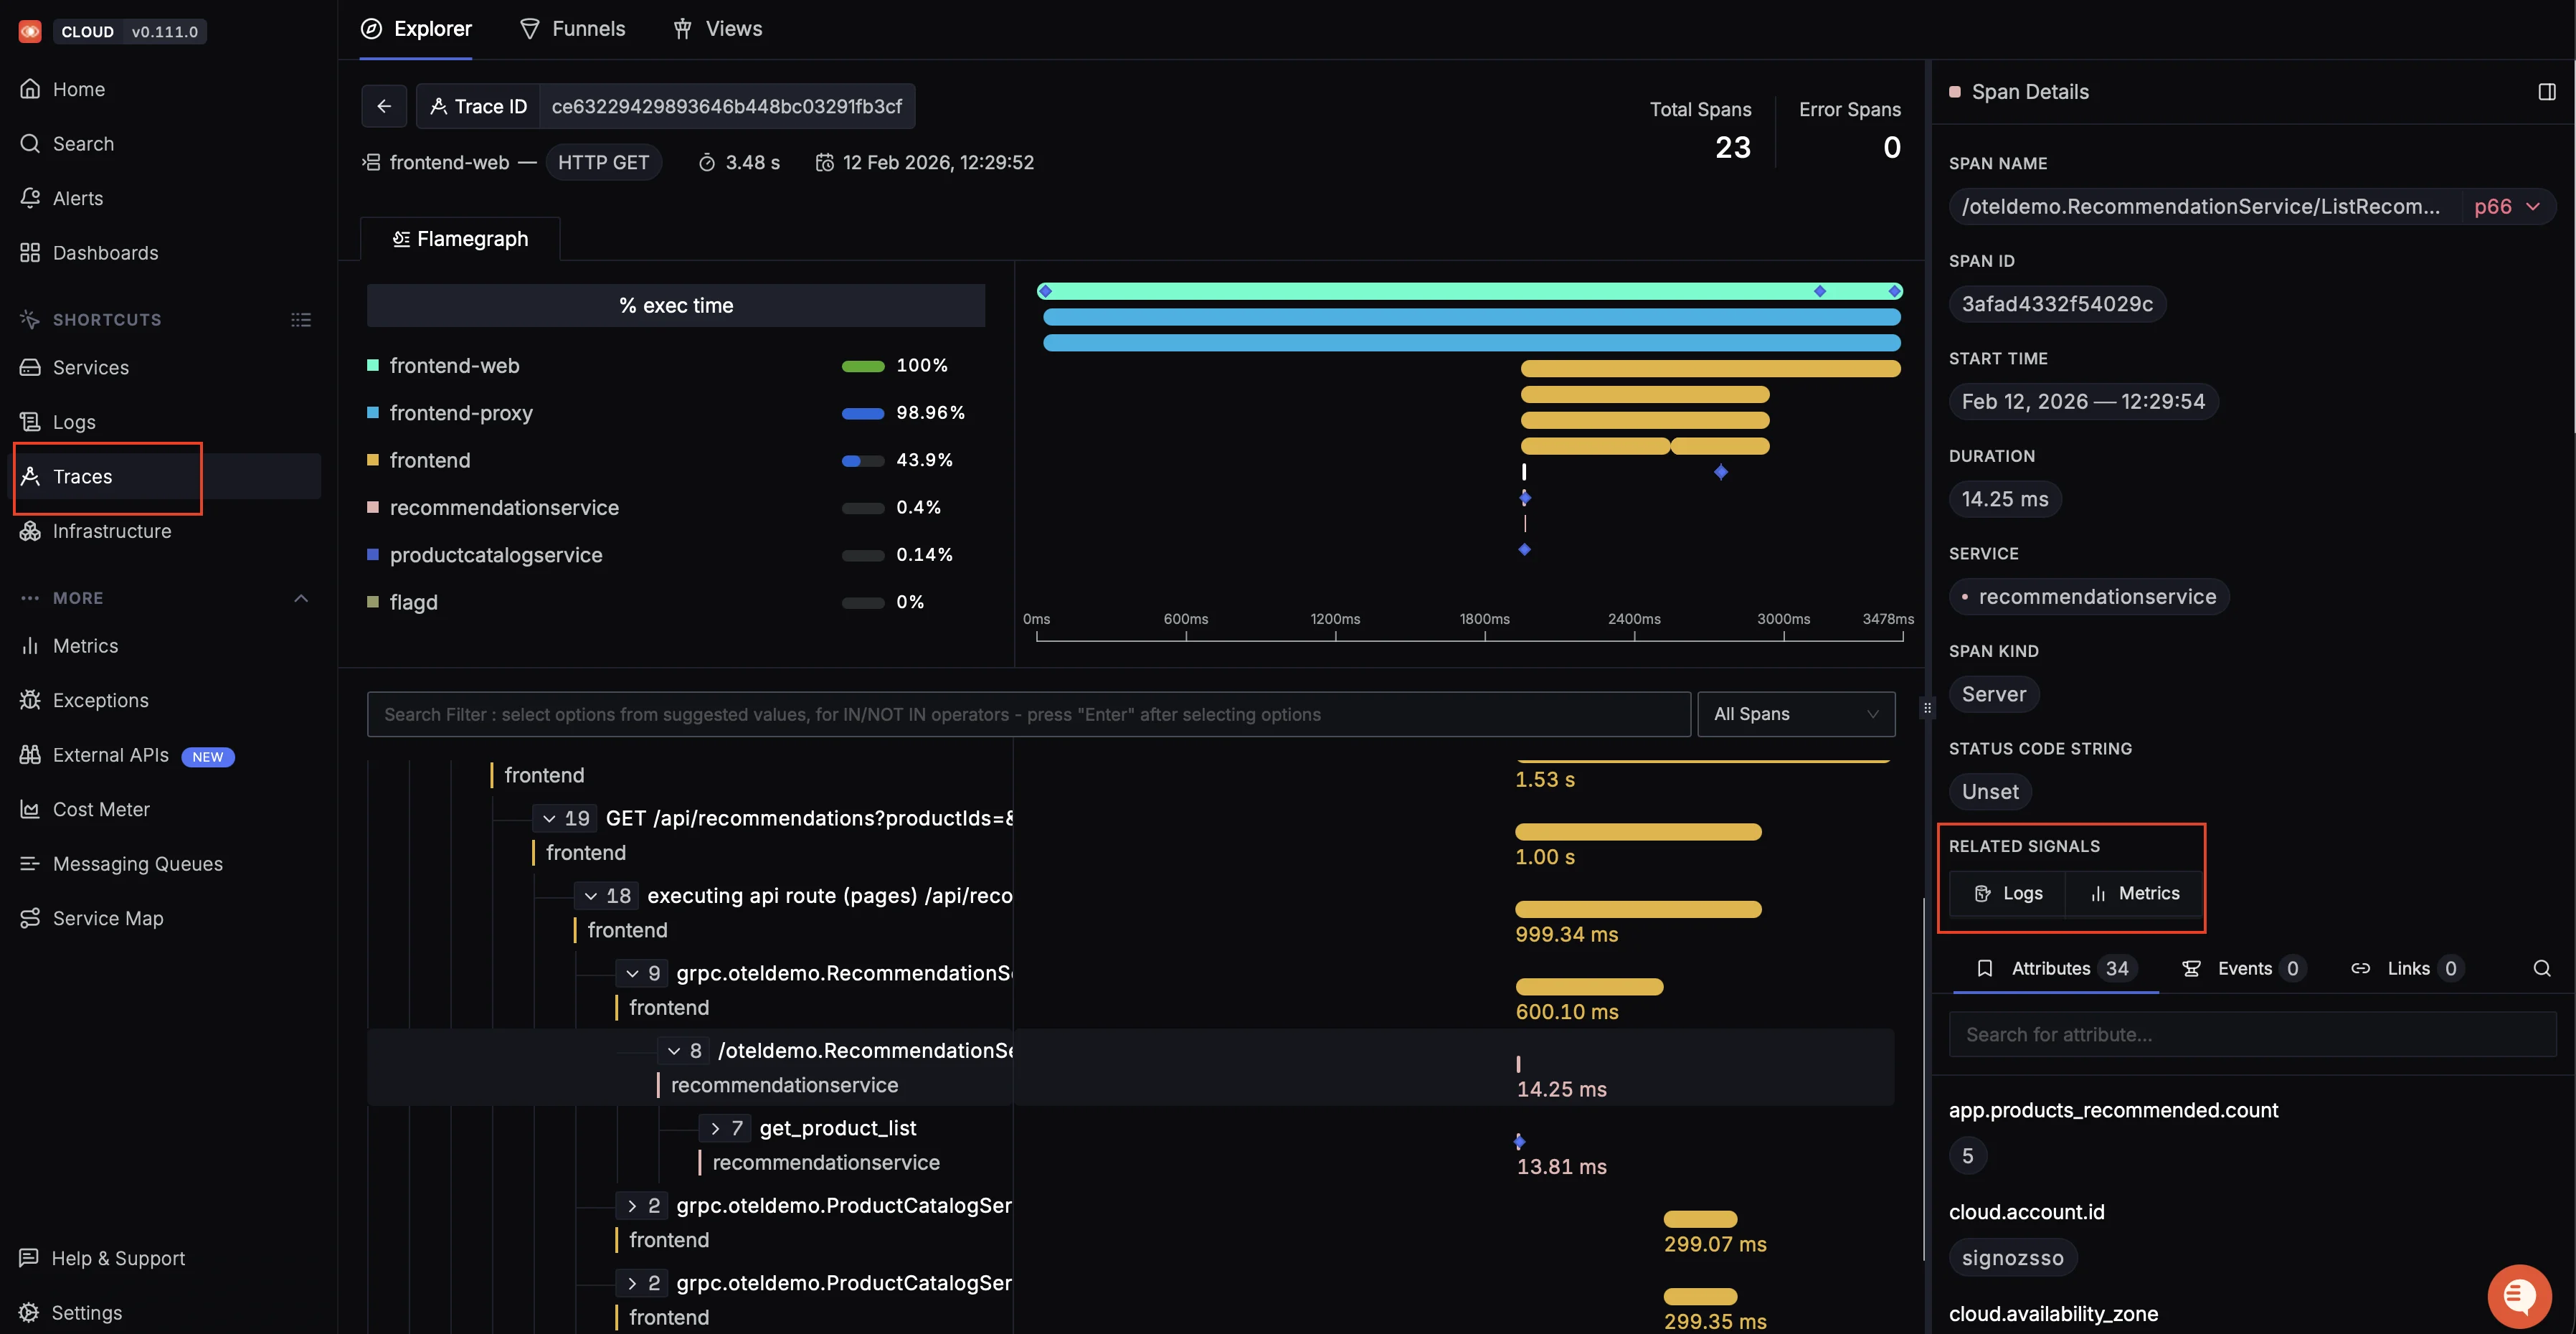Open Dashboards from the sidebar

tap(105, 252)
